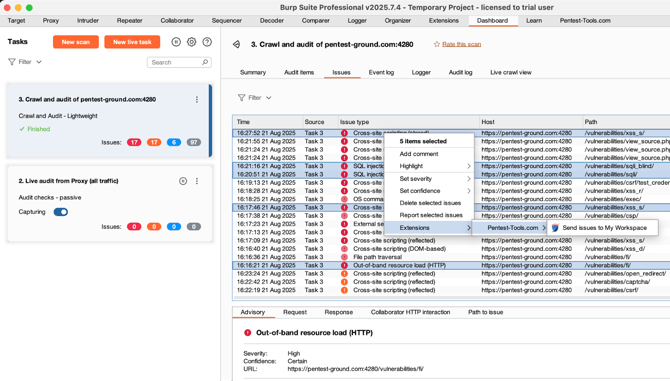Toggle the Capturing switch off
Screen dimensions: 670x381
tap(61, 212)
